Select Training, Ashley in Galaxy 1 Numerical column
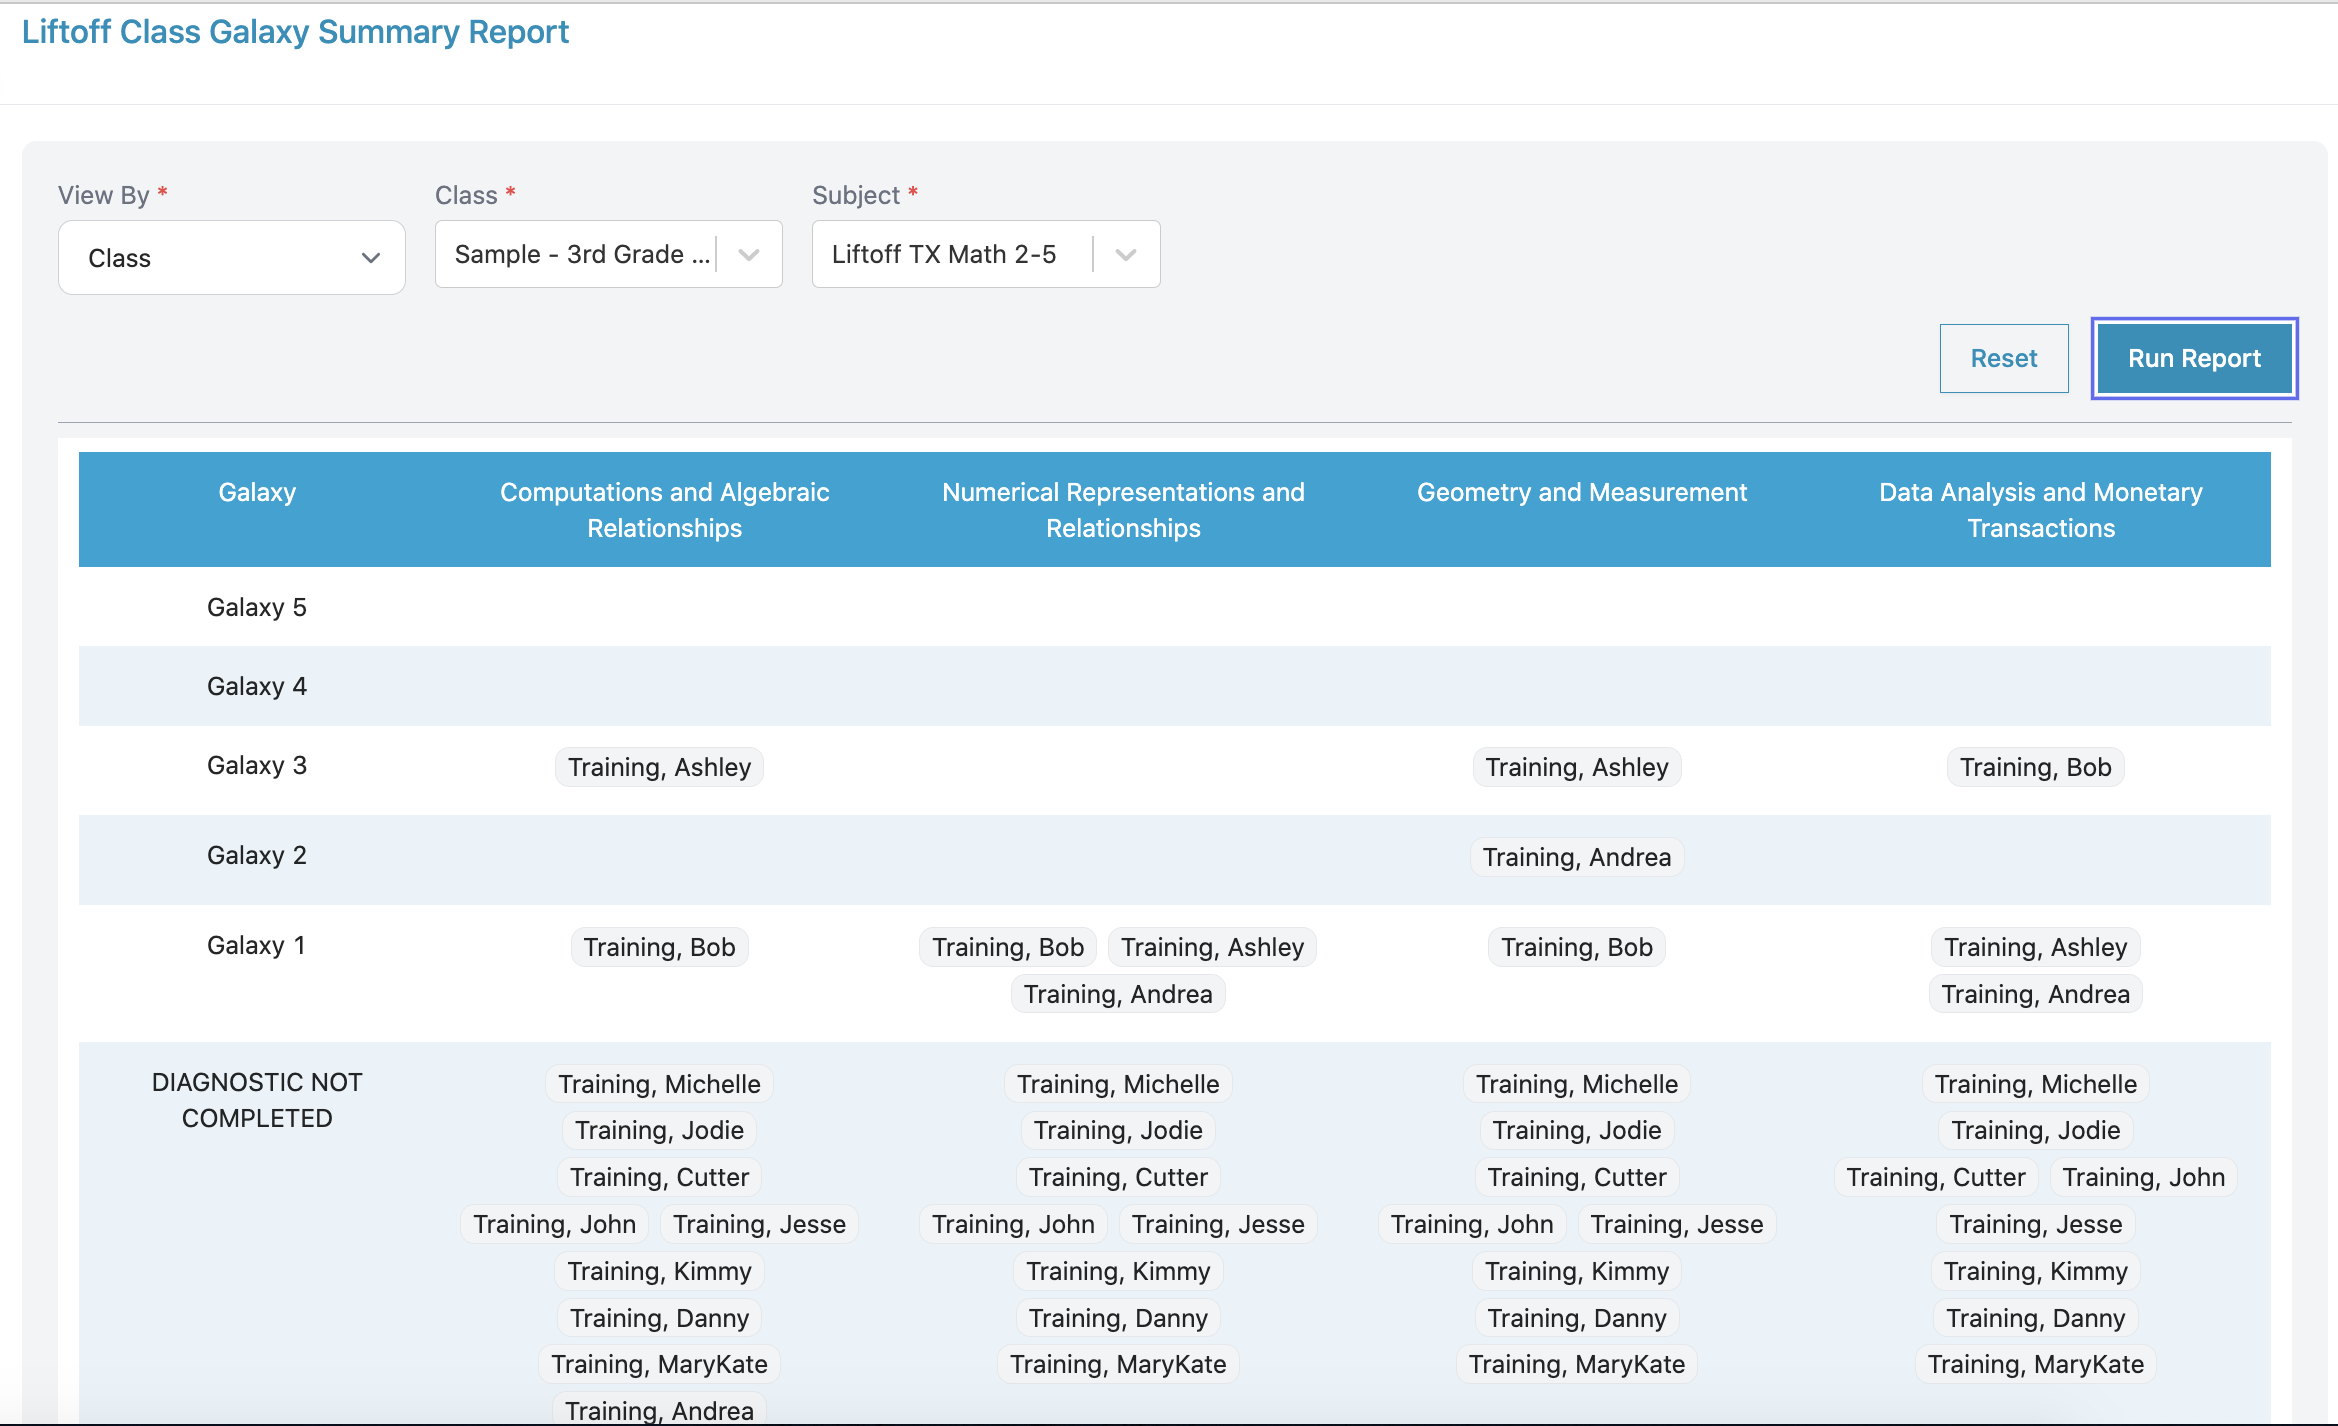 (x=1212, y=947)
